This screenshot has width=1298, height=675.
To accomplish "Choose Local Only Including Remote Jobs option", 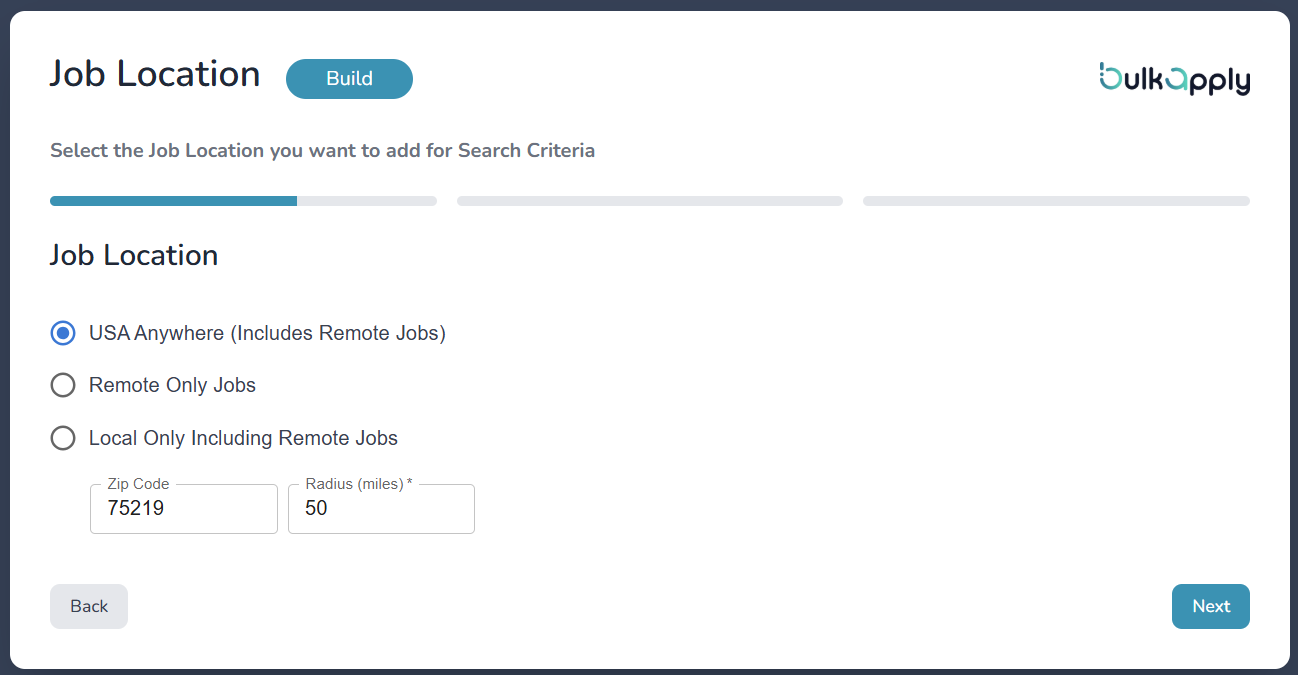I will (x=63, y=438).
